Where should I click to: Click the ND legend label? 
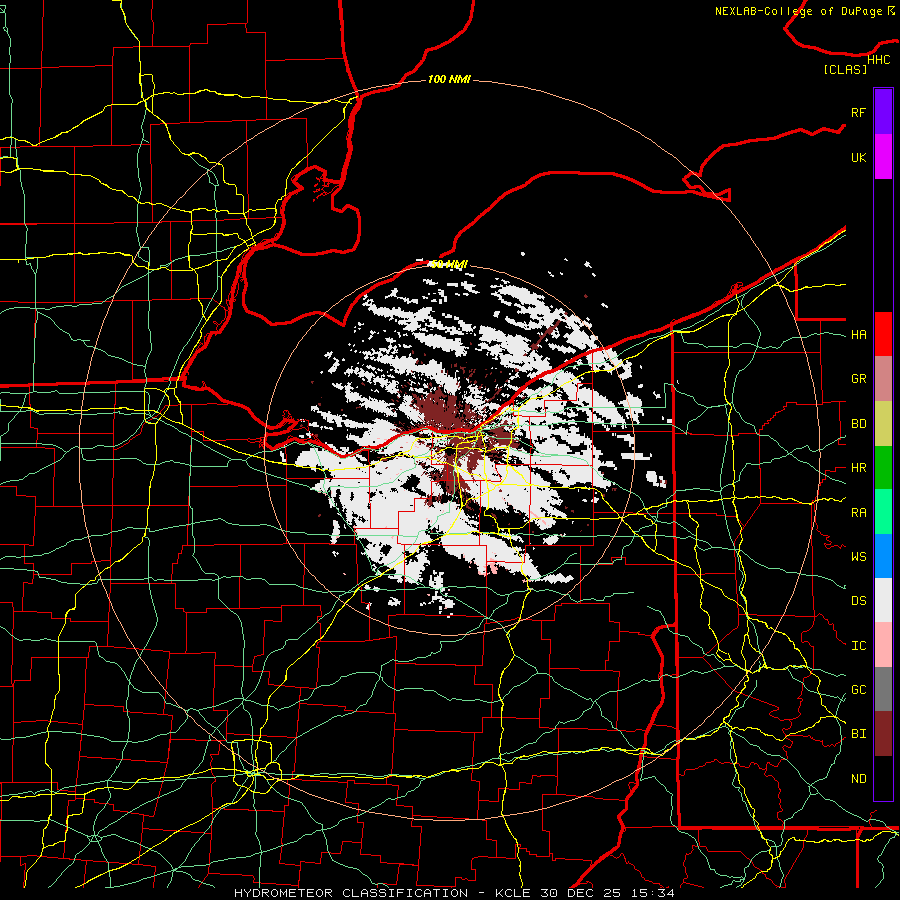[x=859, y=779]
